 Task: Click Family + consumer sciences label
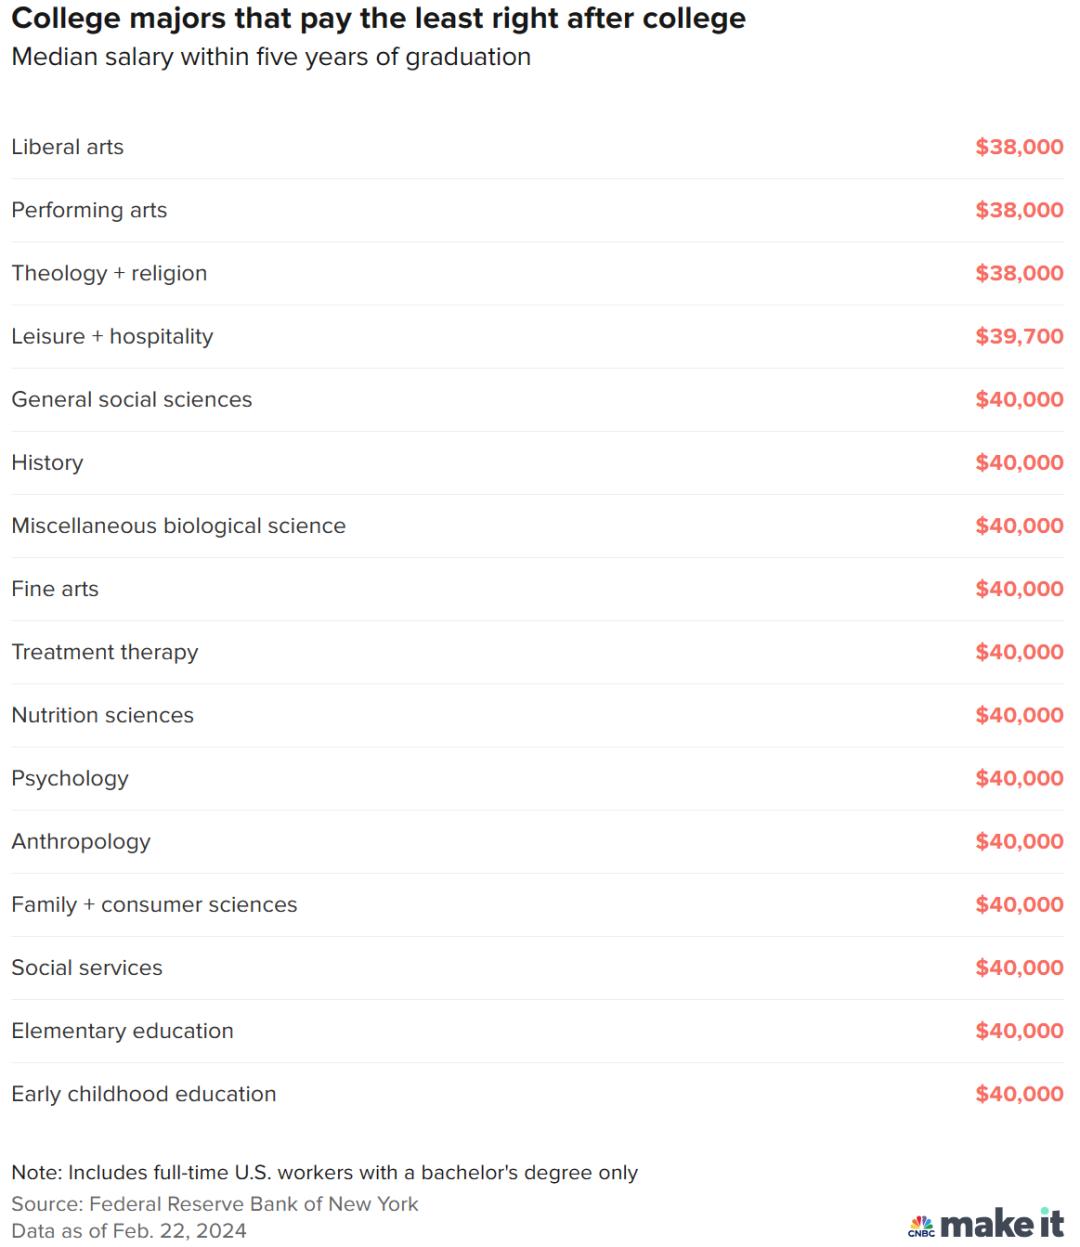click(x=155, y=904)
